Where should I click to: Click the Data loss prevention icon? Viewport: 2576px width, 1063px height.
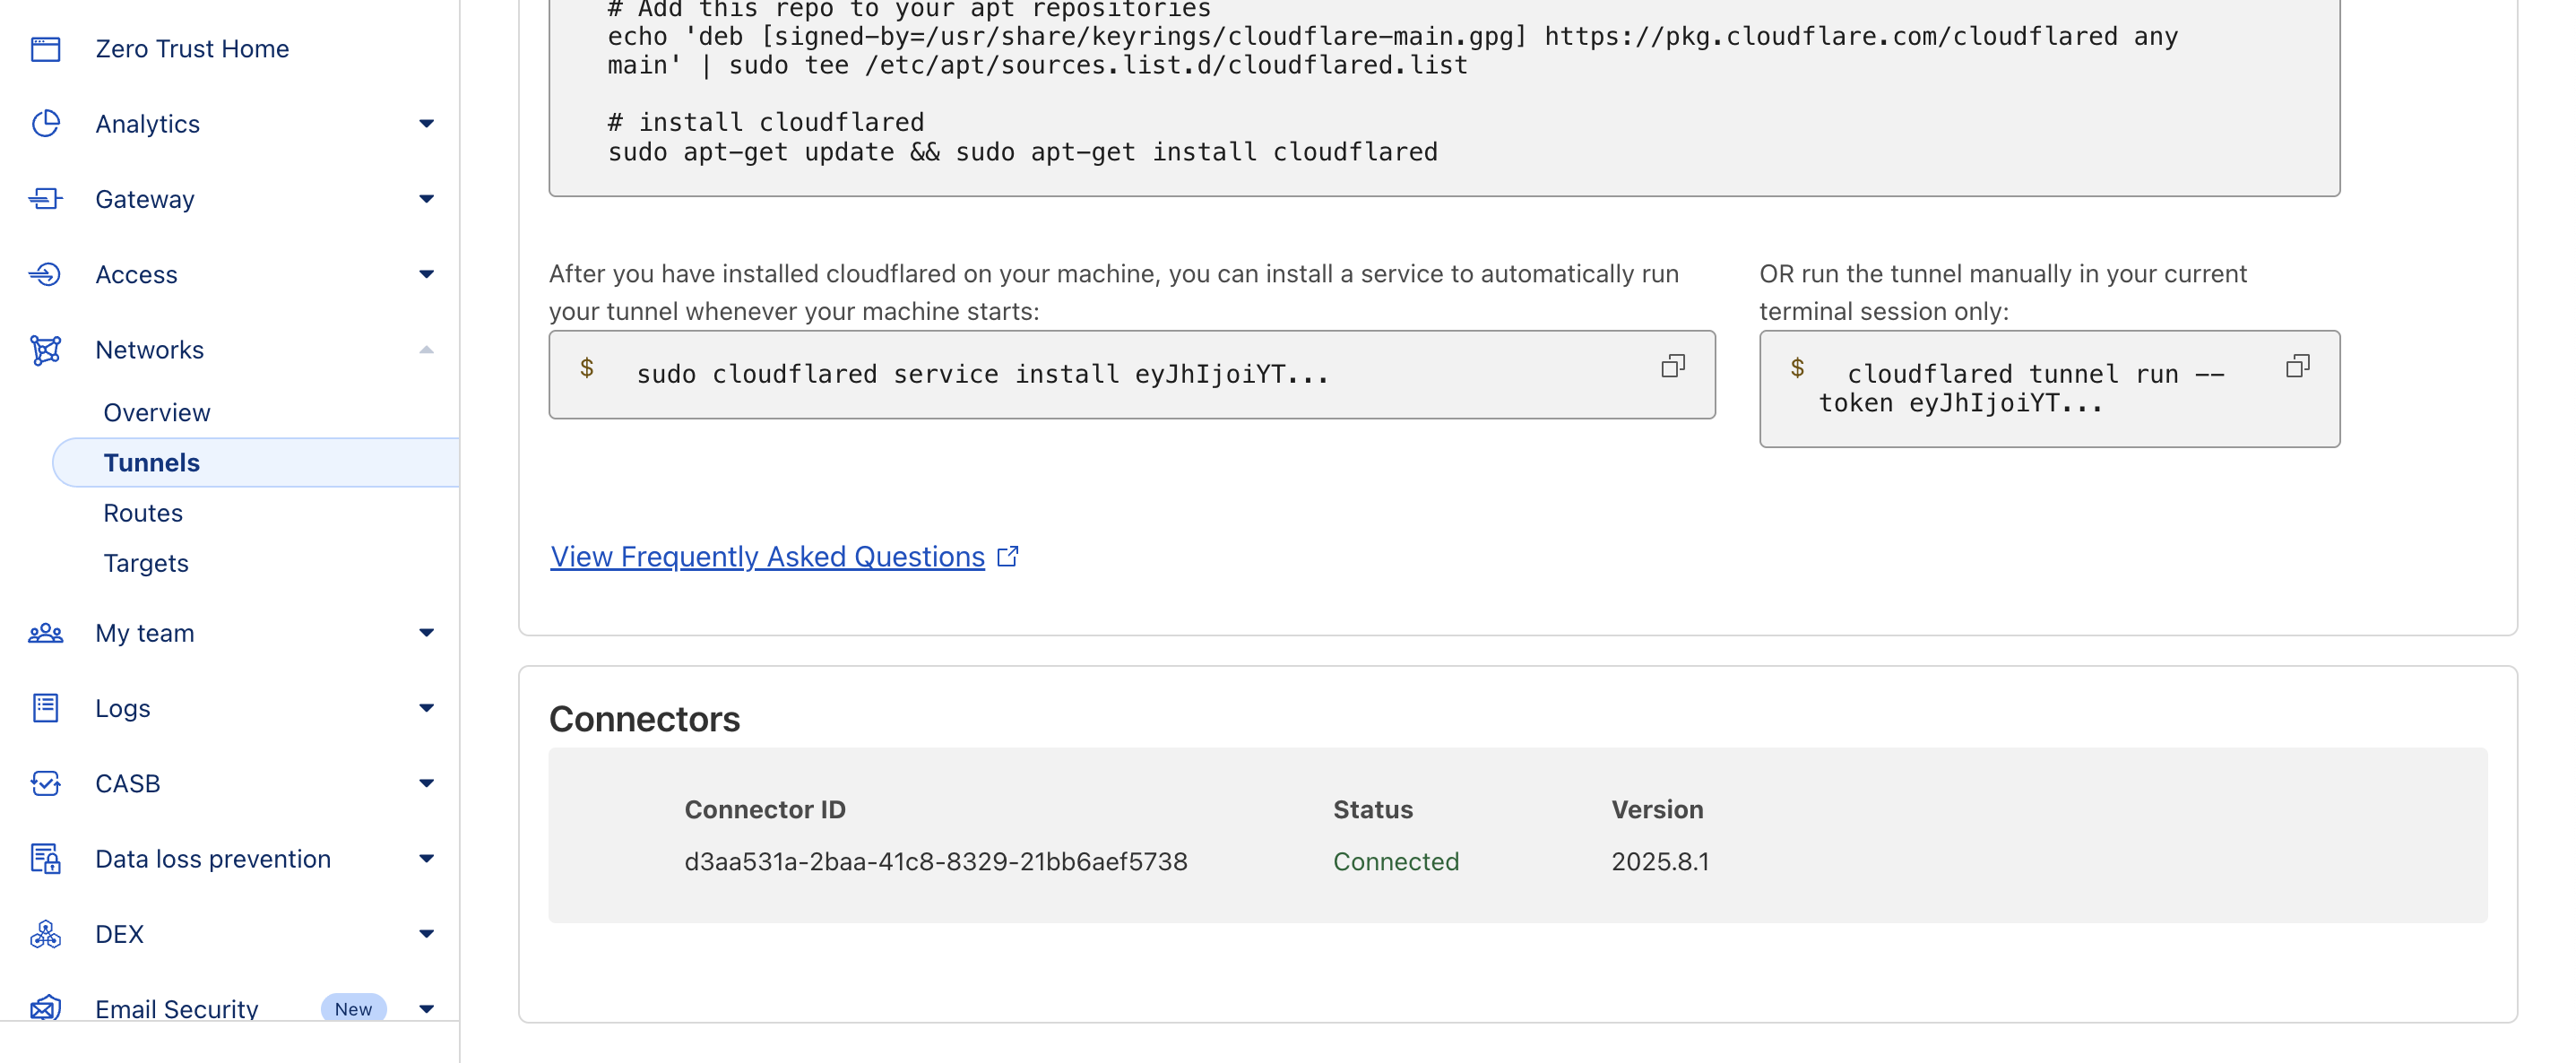46,859
